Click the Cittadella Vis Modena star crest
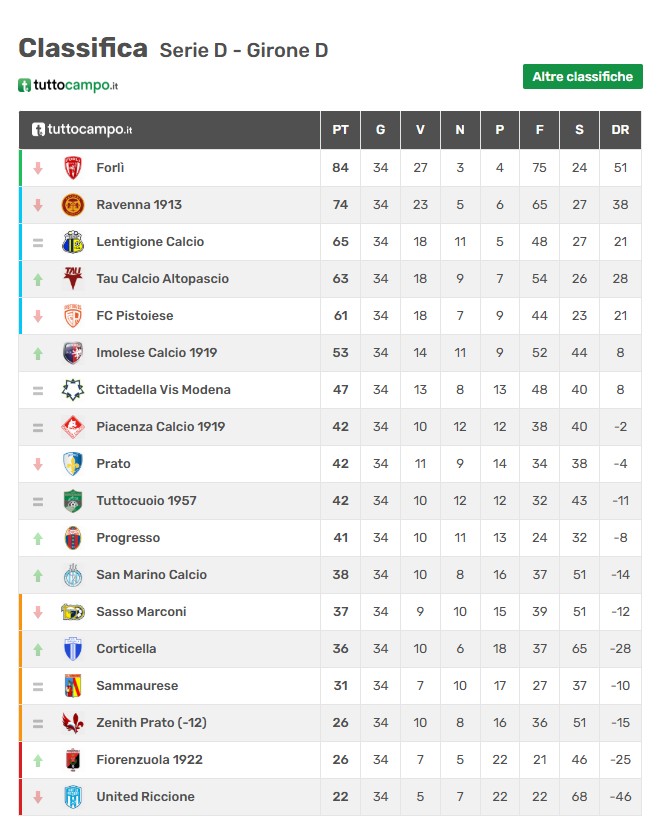Screen dimensions: 658x829 coord(73,390)
